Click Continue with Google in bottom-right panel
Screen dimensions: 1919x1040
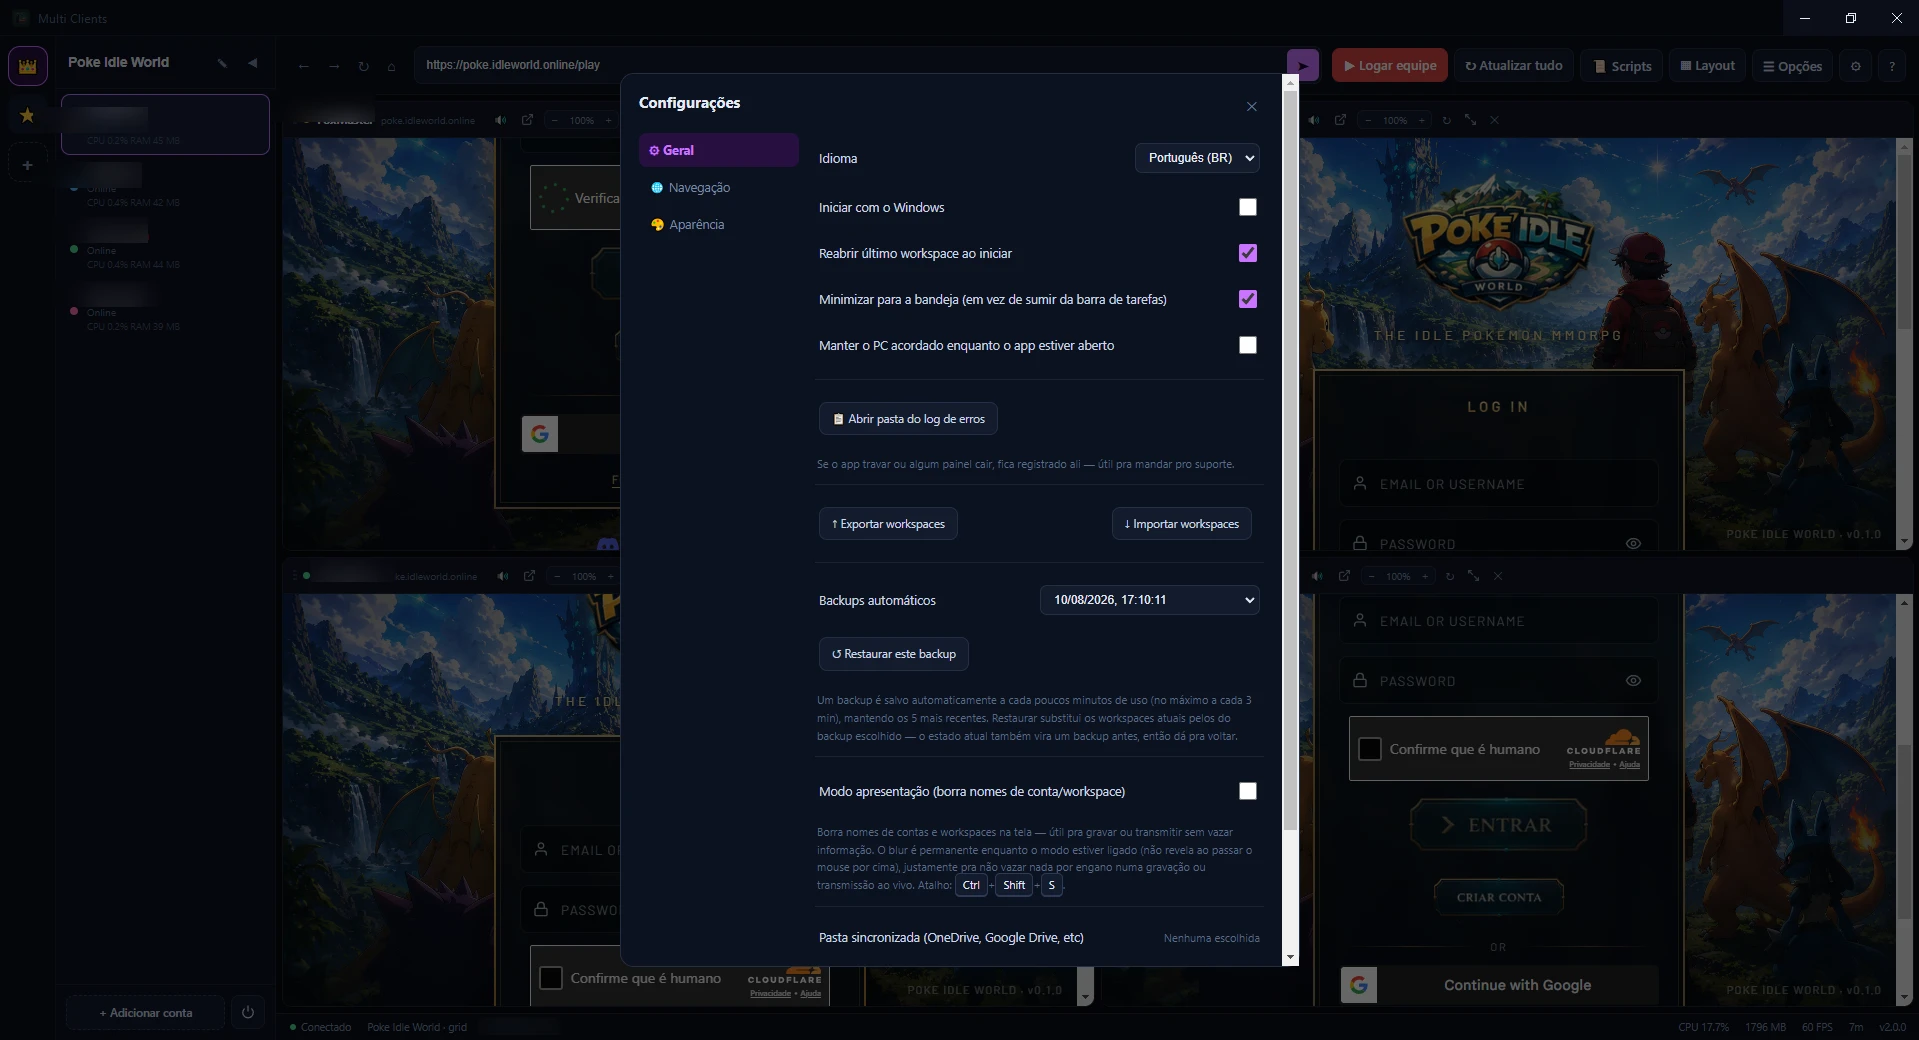(x=1499, y=985)
